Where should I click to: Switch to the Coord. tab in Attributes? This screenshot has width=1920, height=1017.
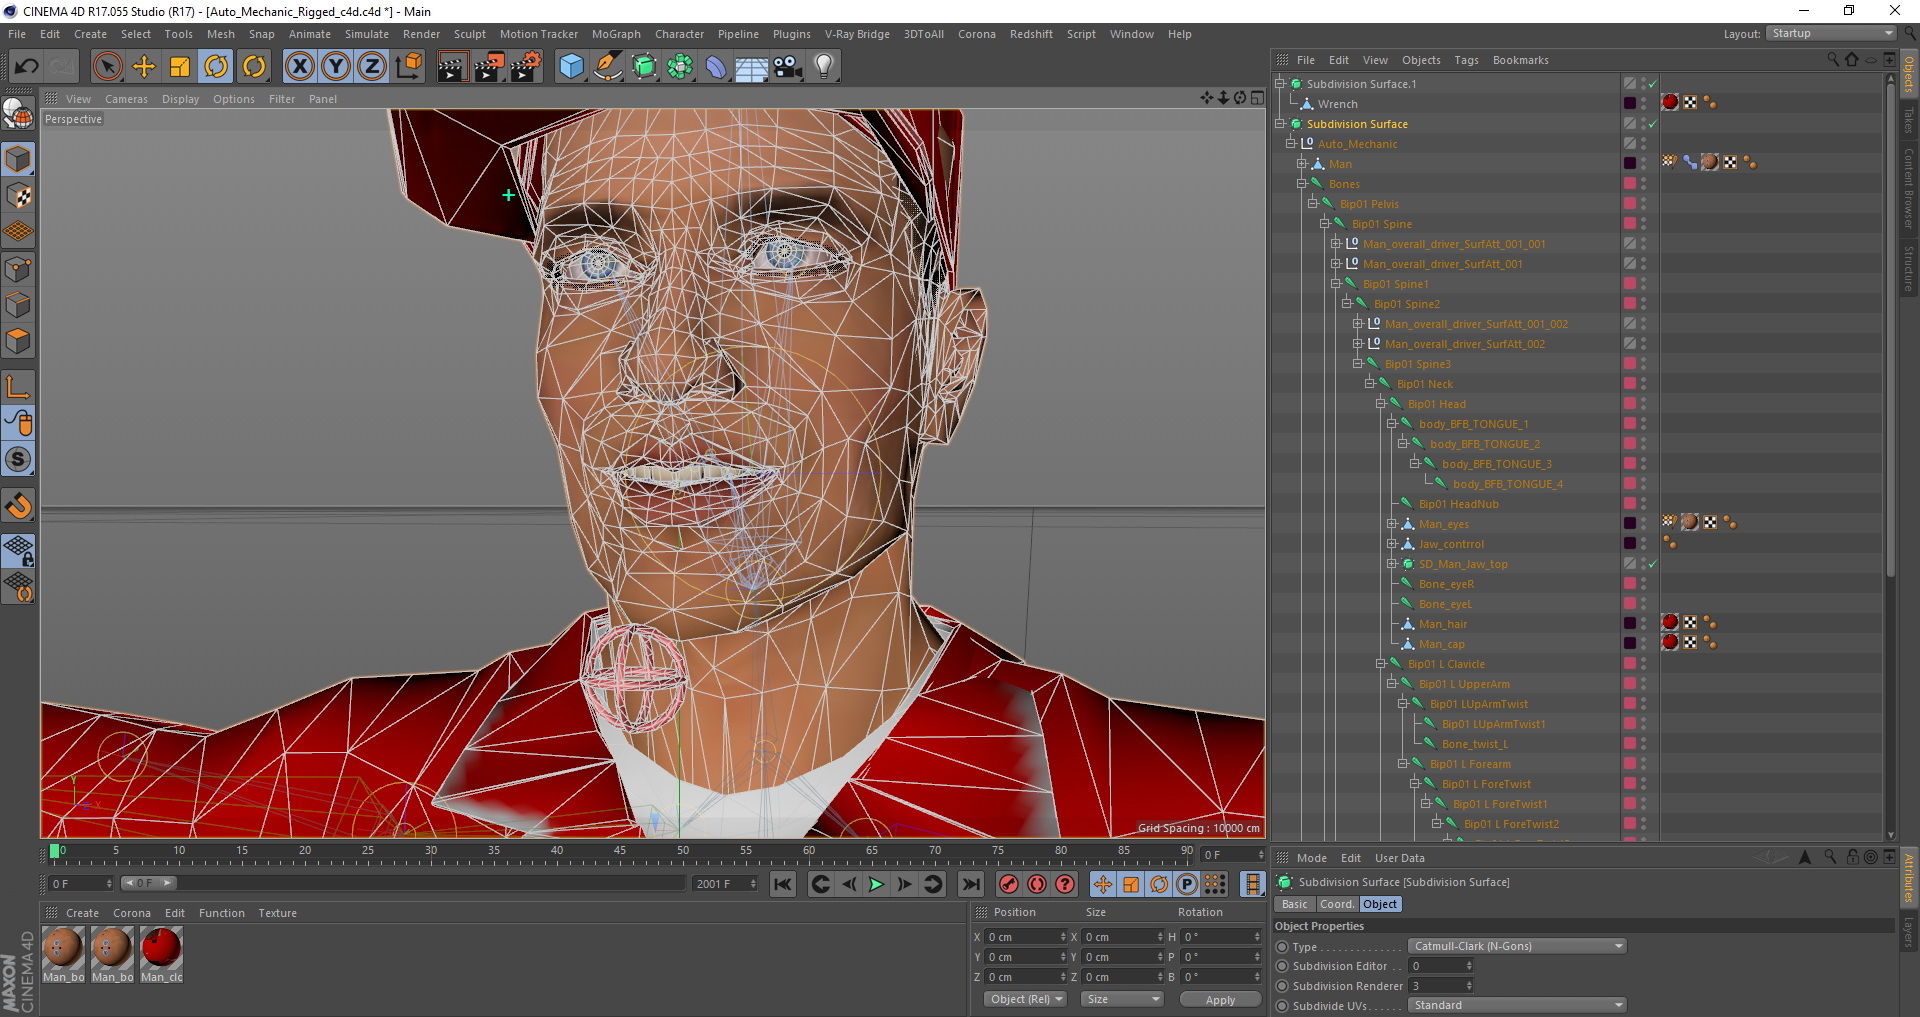1337,904
